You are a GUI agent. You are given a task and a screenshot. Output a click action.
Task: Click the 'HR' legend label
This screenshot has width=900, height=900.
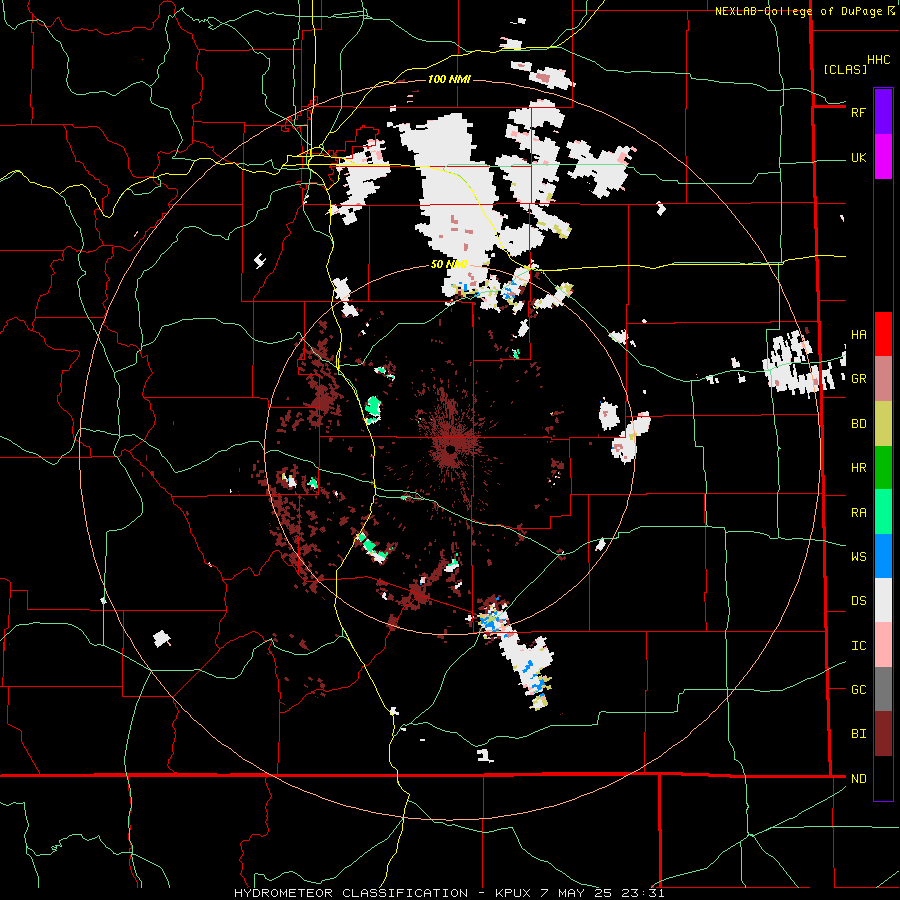pos(858,468)
